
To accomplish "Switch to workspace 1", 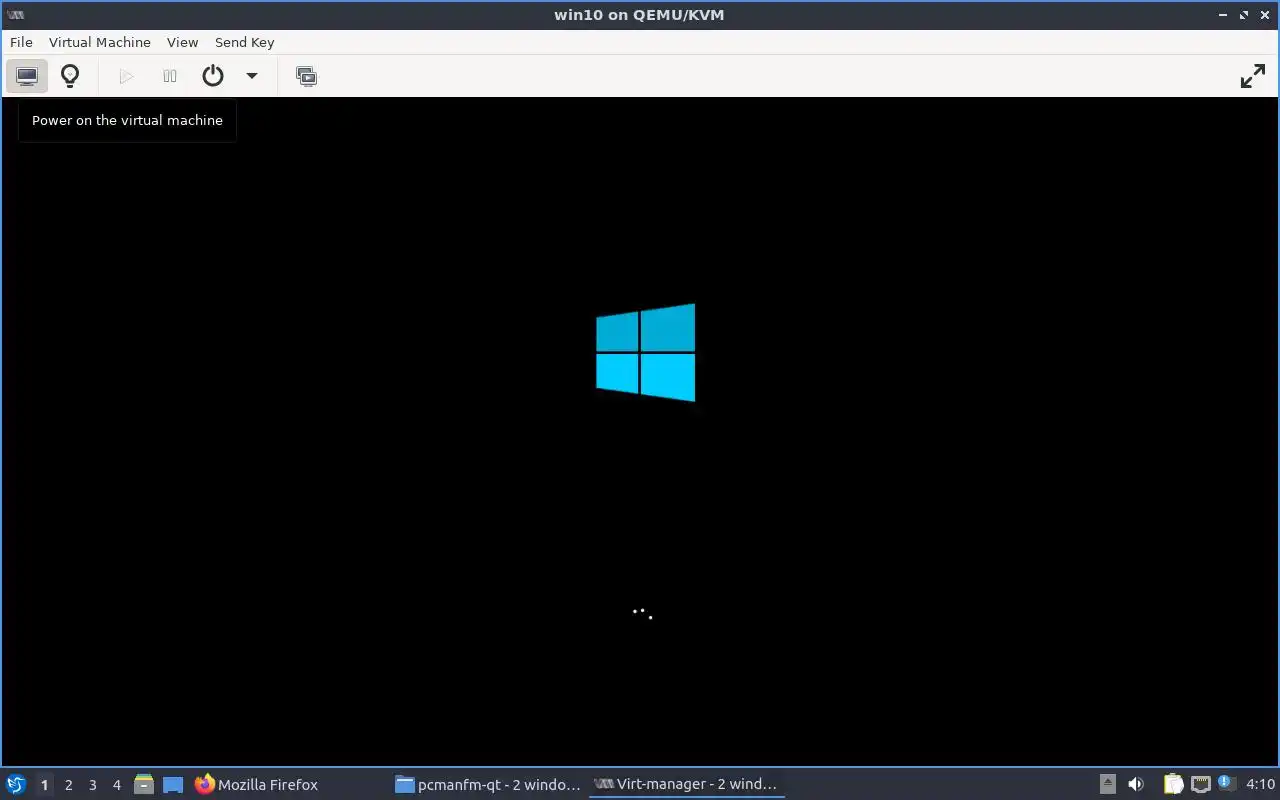I will 44,785.
